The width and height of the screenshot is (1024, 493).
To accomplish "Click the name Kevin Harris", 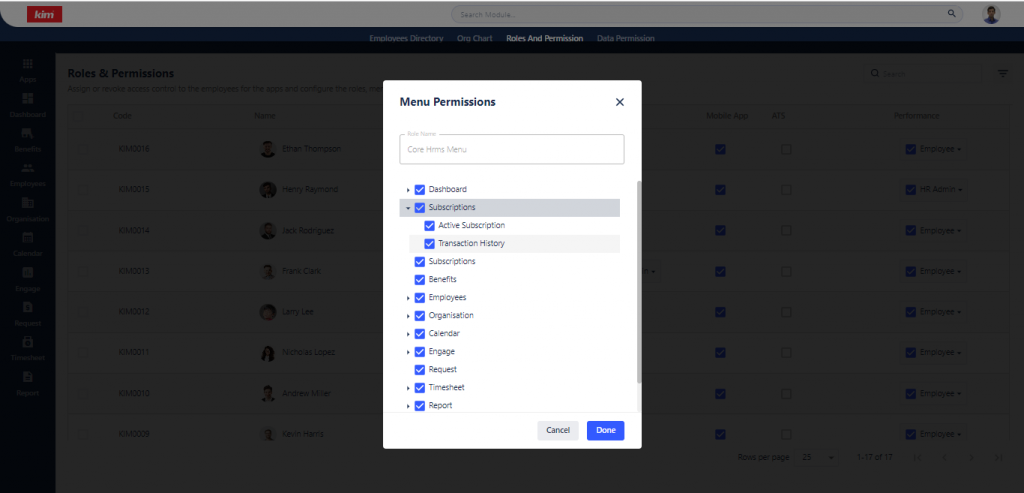I will [302, 434].
